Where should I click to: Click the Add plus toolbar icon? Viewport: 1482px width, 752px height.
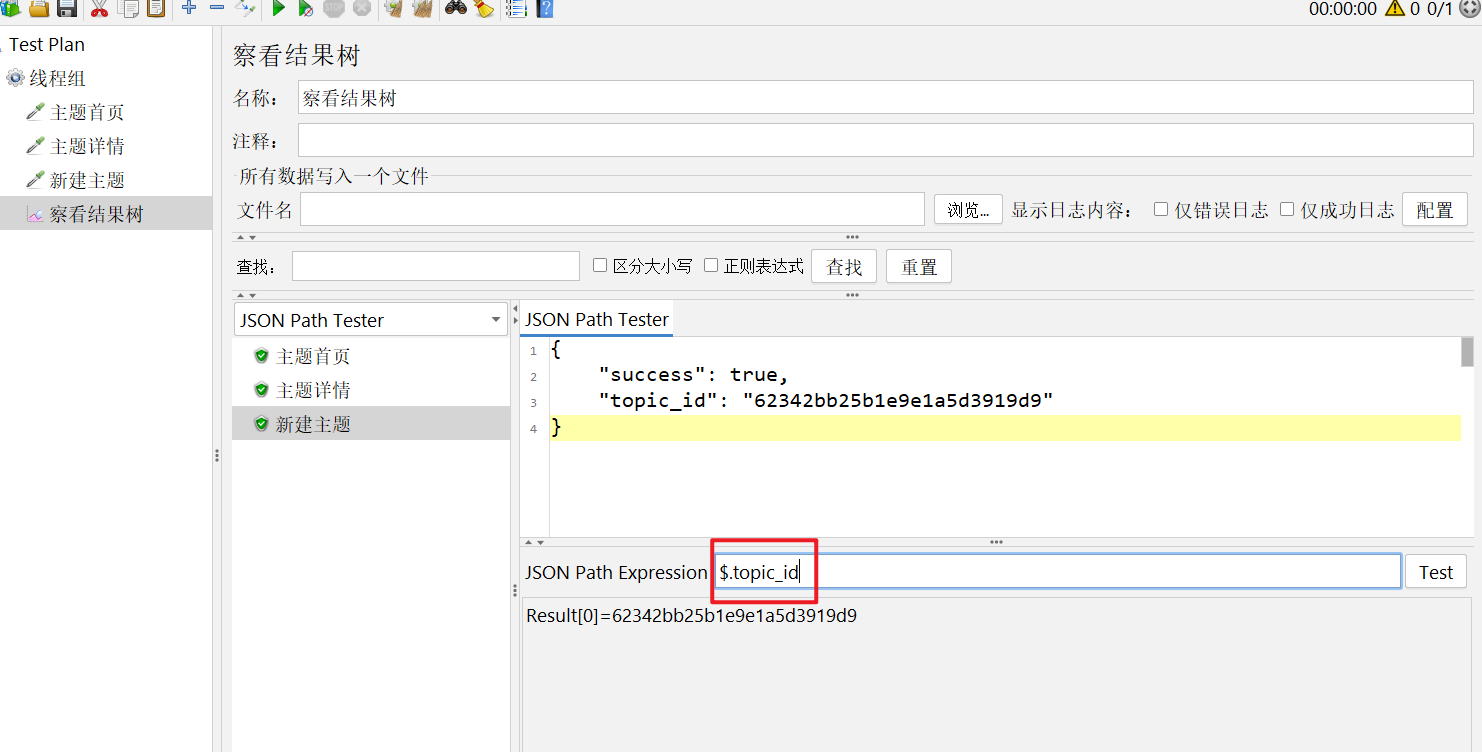(188, 7)
